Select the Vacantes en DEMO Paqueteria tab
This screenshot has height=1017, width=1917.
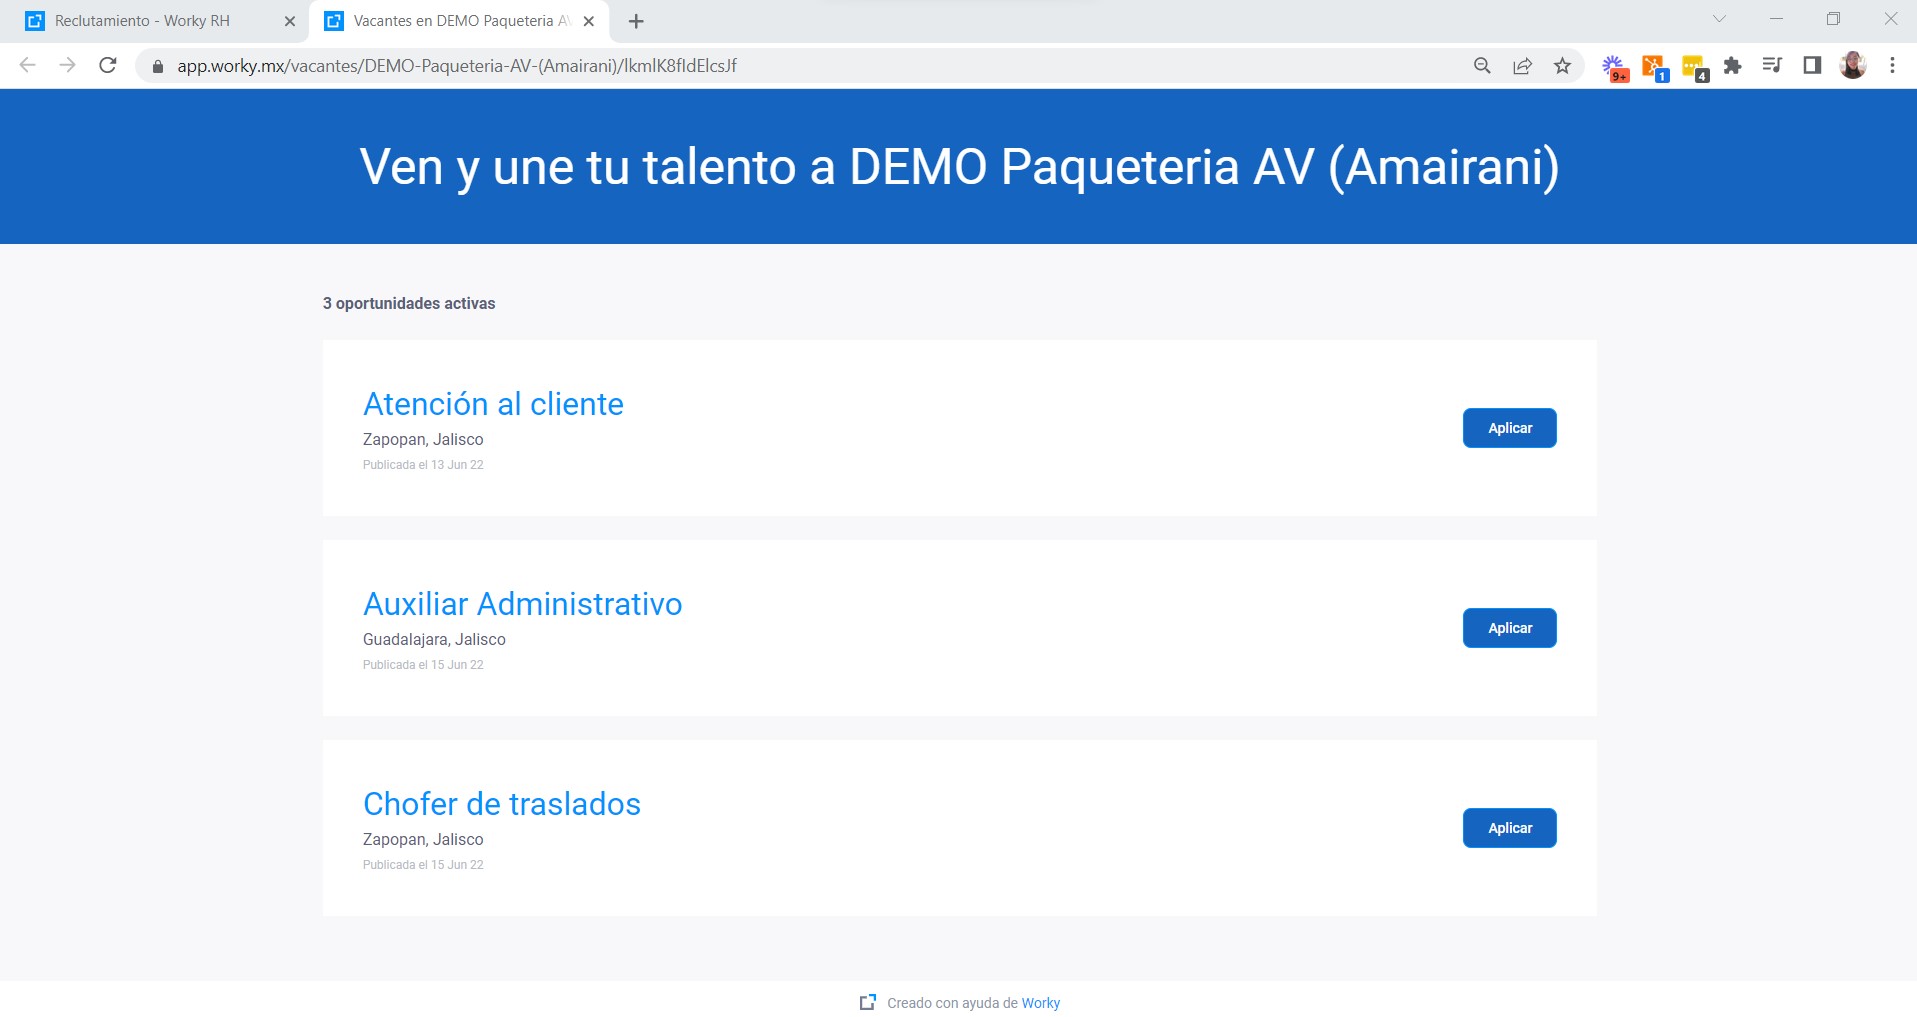click(x=460, y=21)
